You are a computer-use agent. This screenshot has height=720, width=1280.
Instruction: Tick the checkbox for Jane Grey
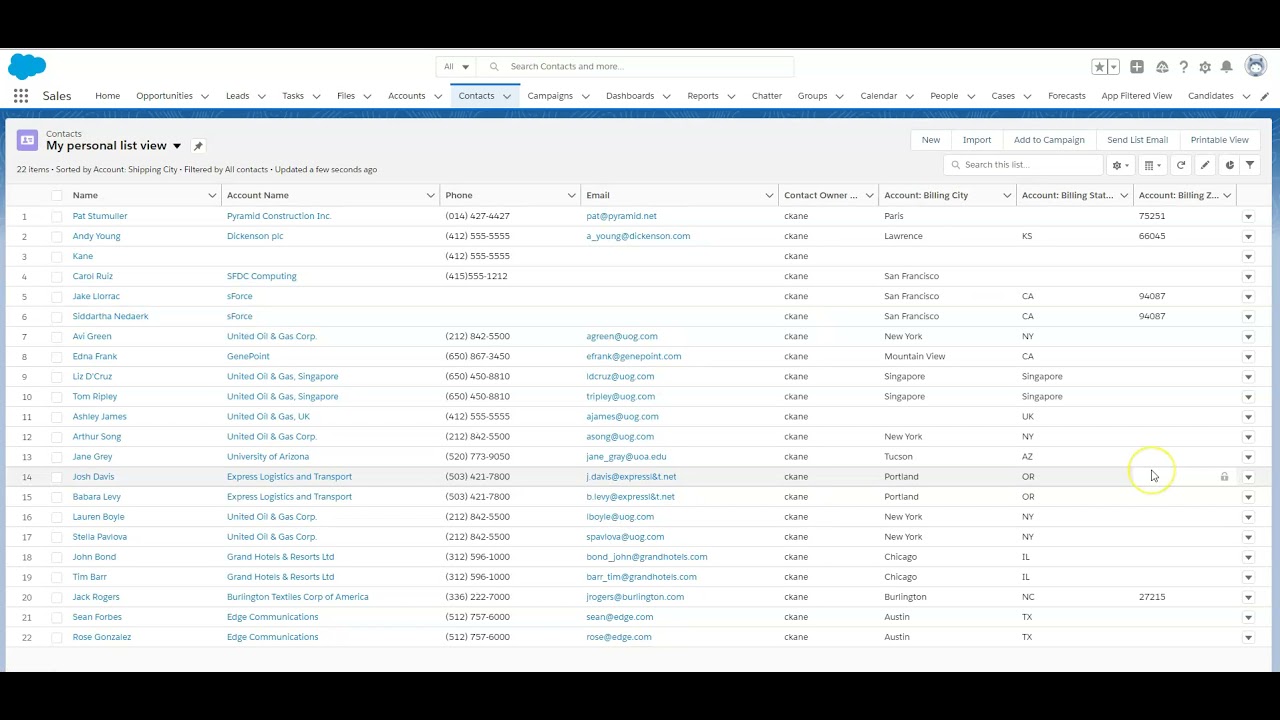pyautogui.click(x=56, y=456)
